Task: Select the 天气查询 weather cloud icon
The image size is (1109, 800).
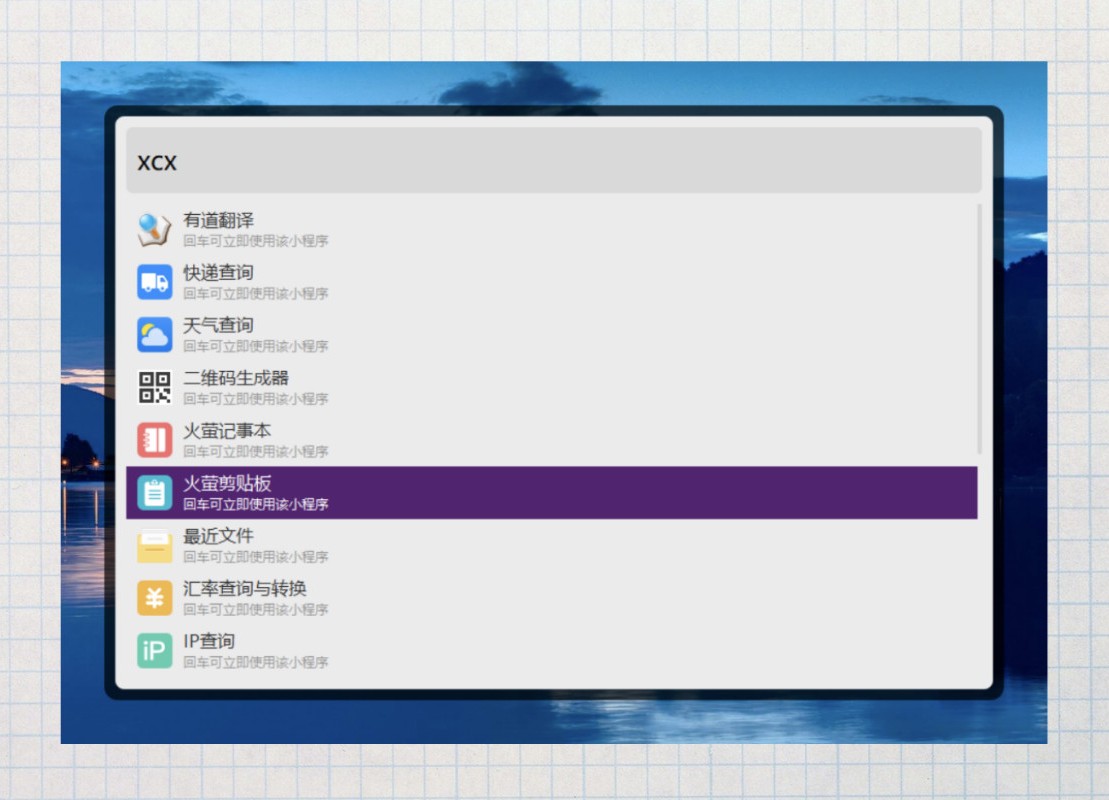Action: point(154,335)
